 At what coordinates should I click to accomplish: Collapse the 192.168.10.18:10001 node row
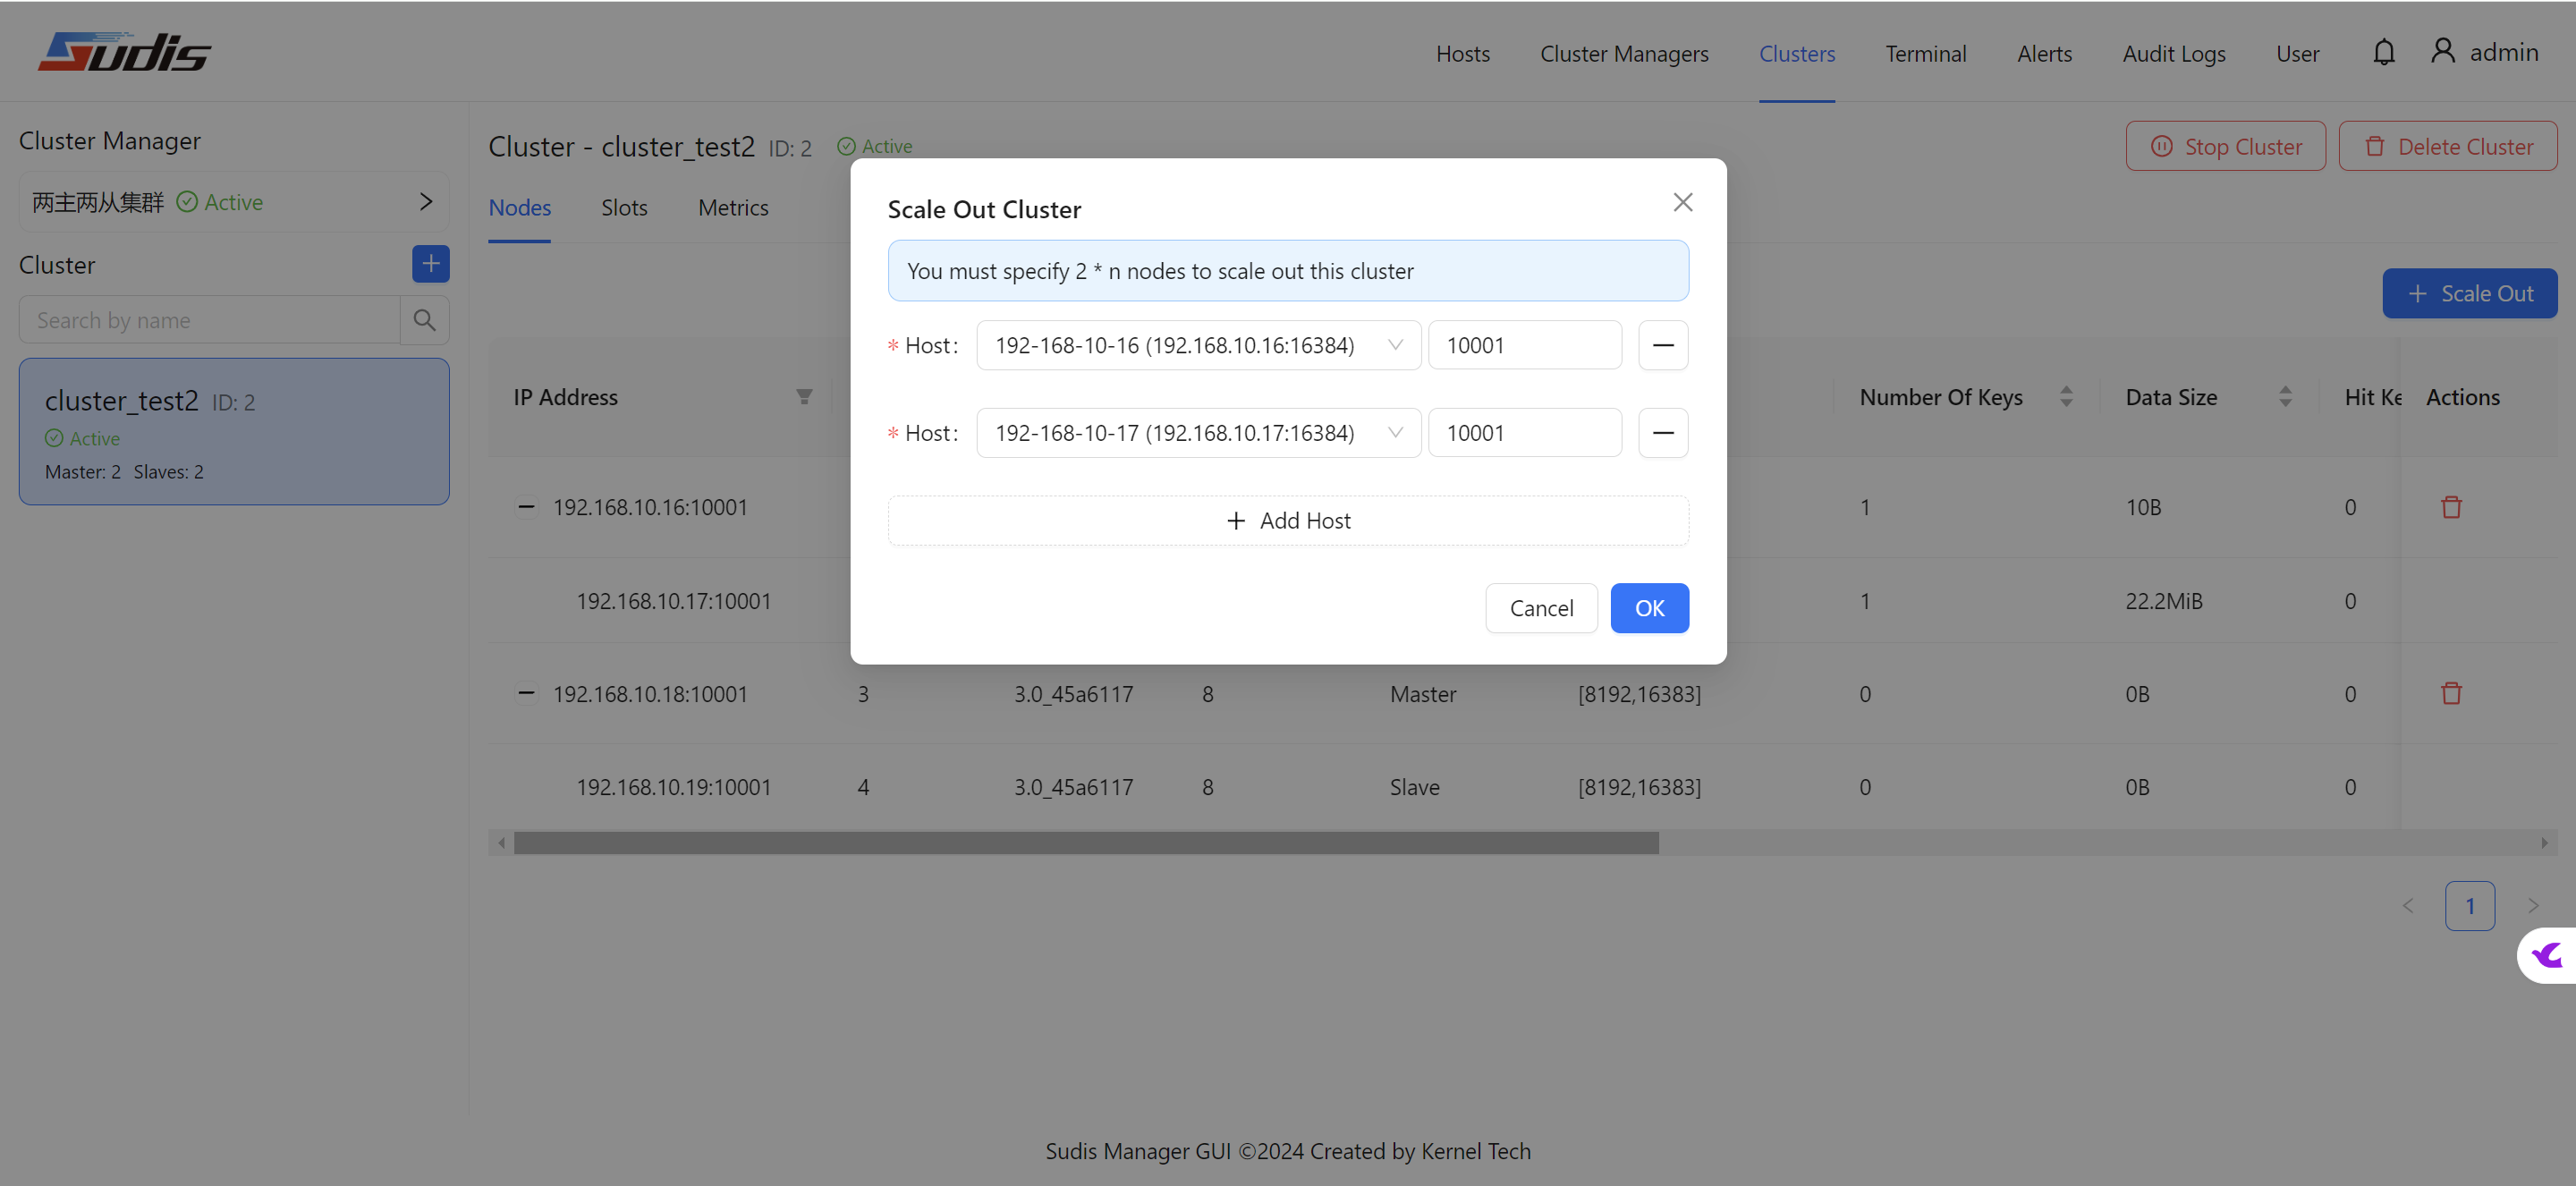tap(525, 693)
